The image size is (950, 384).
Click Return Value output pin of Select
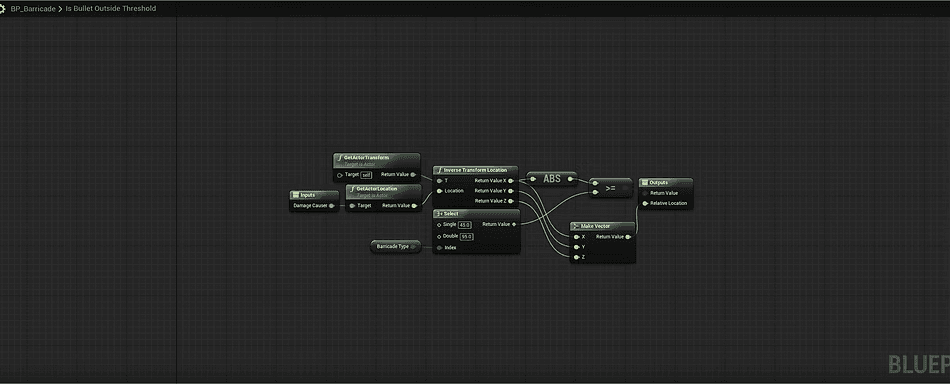pyautogui.click(x=514, y=224)
